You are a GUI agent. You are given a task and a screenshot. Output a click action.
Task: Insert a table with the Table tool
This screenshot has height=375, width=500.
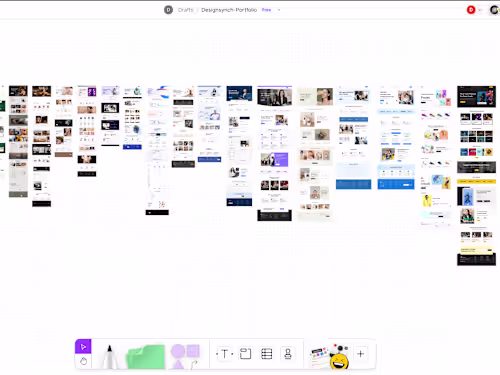(267, 354)
